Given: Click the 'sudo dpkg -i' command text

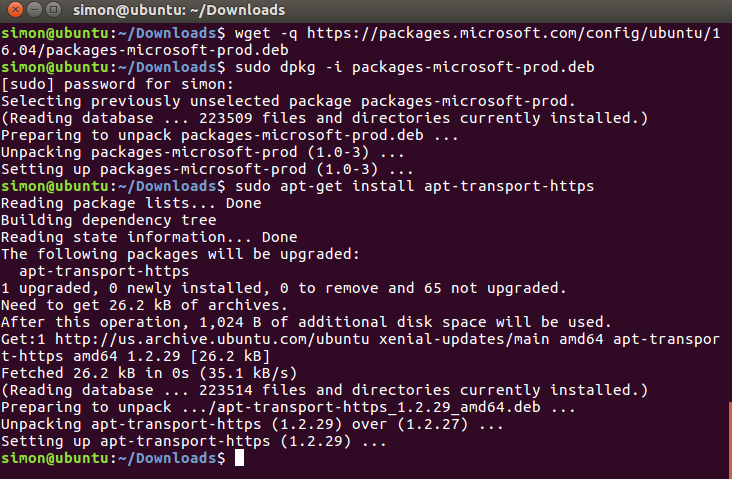Looking at the screenshot, I should 290,67.
